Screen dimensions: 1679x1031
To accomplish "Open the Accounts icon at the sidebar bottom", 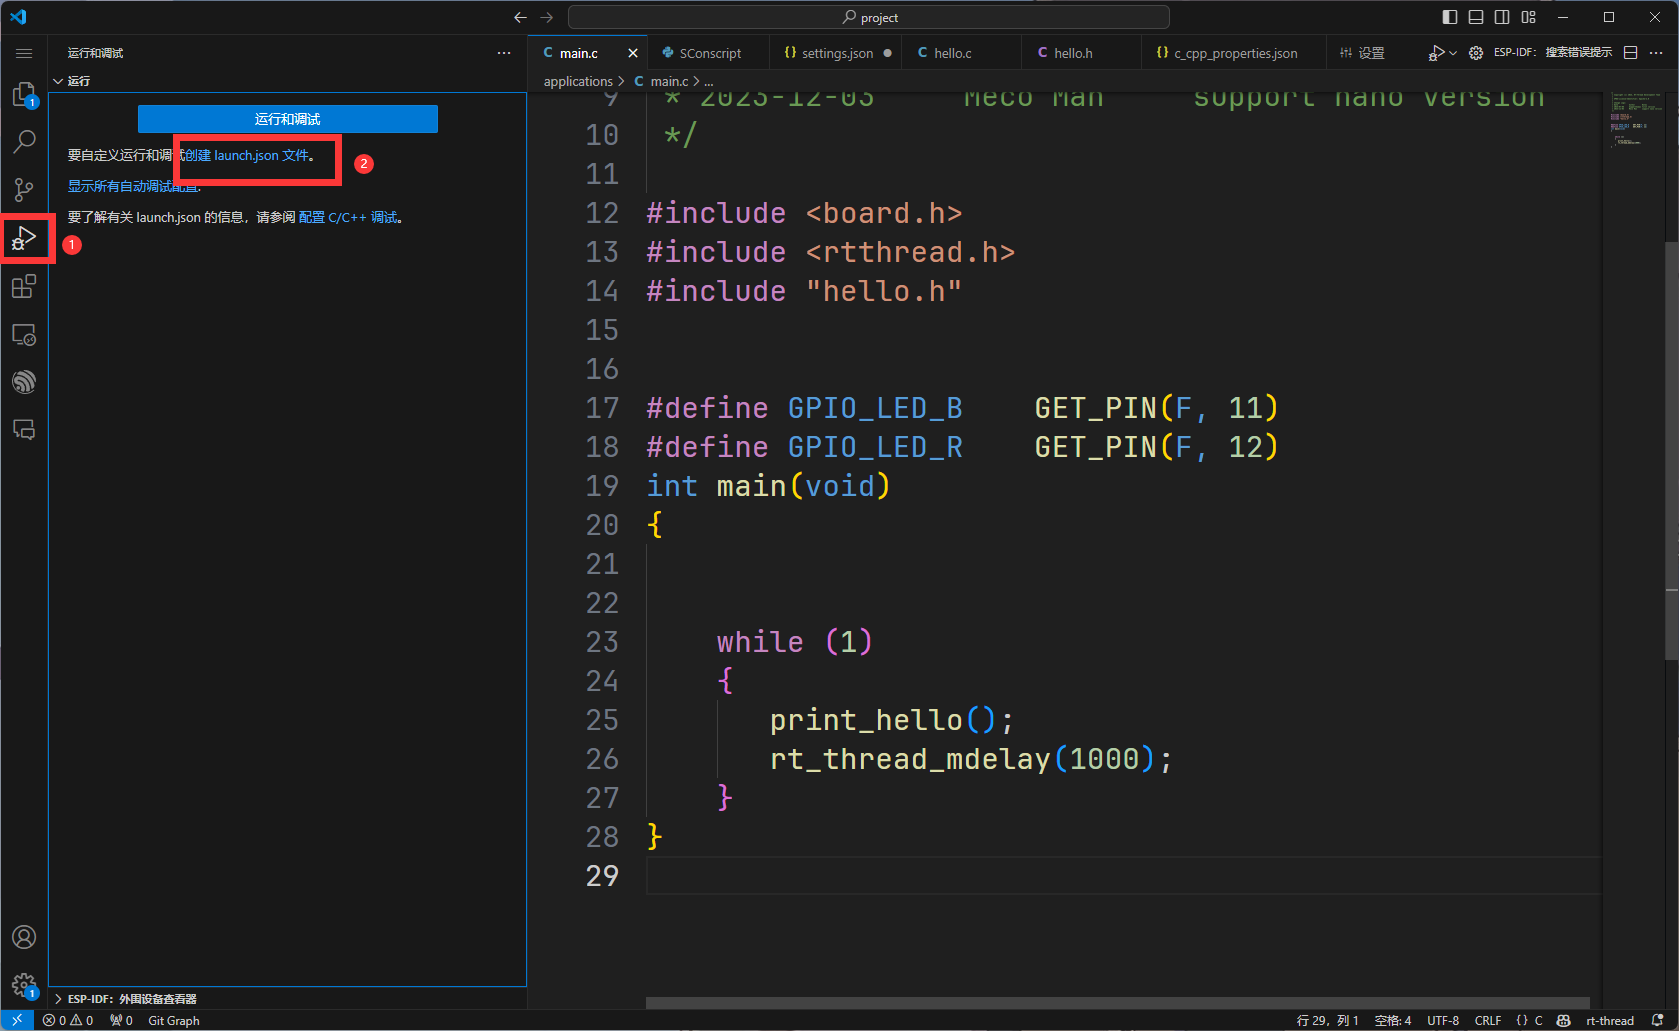I will 24,937.
